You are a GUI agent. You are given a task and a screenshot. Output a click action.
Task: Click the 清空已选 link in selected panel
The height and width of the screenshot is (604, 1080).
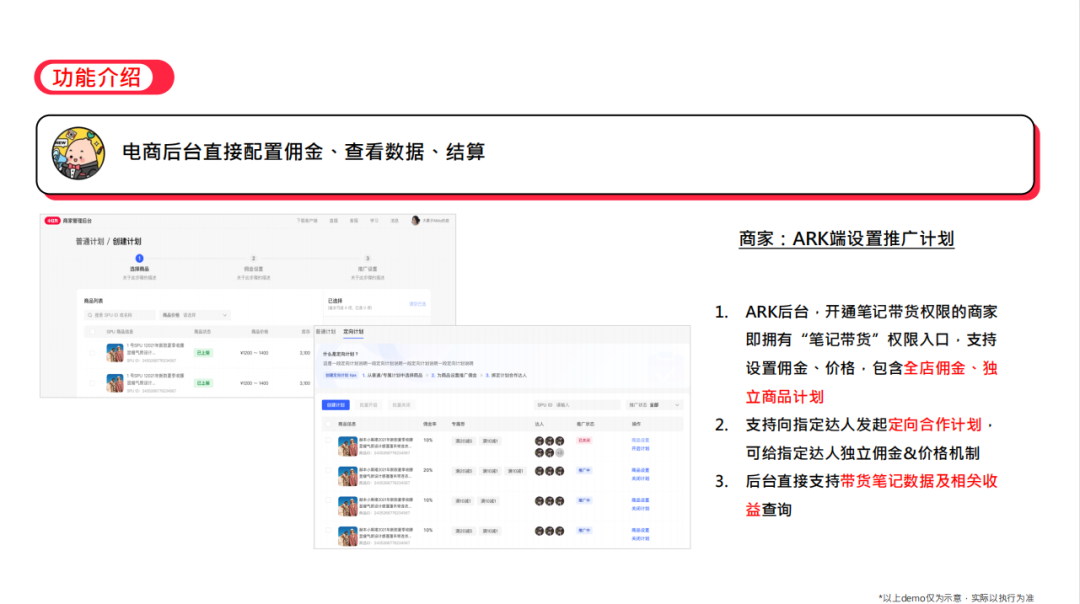click(x=417, y=303)
